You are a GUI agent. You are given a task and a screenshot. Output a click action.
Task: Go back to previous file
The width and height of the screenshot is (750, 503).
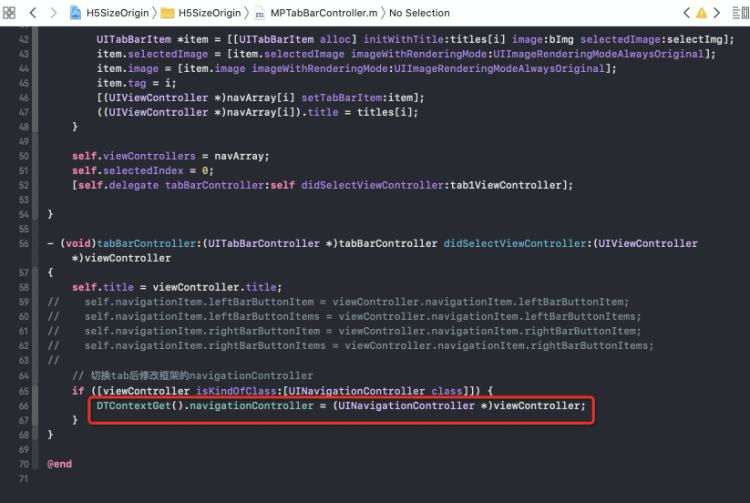(x=33, y=12)
